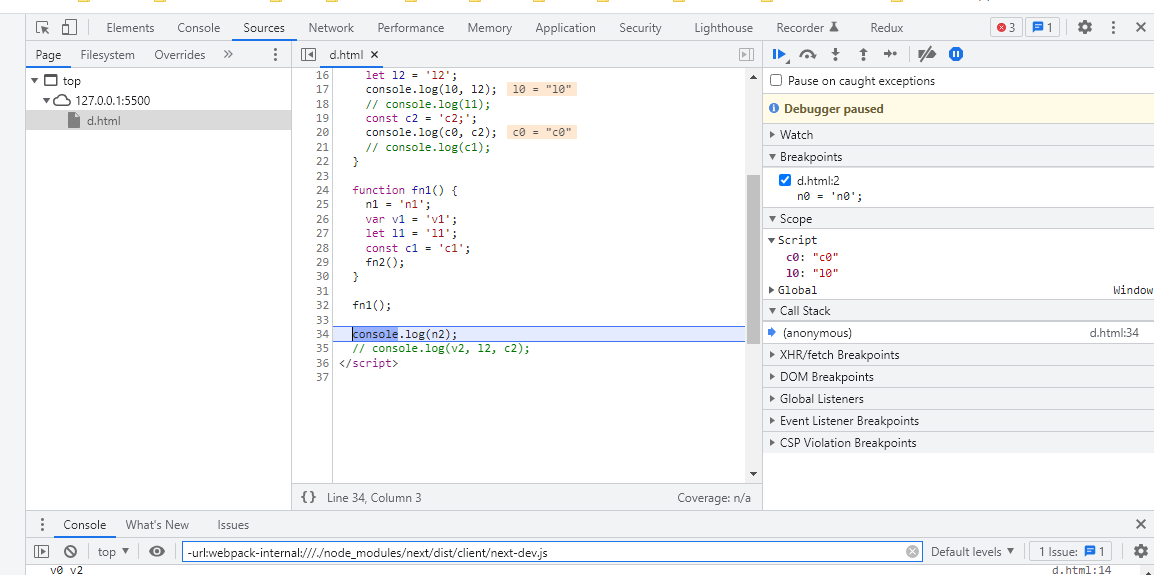
Task: Step into next function call
Action: coord(835,54)
